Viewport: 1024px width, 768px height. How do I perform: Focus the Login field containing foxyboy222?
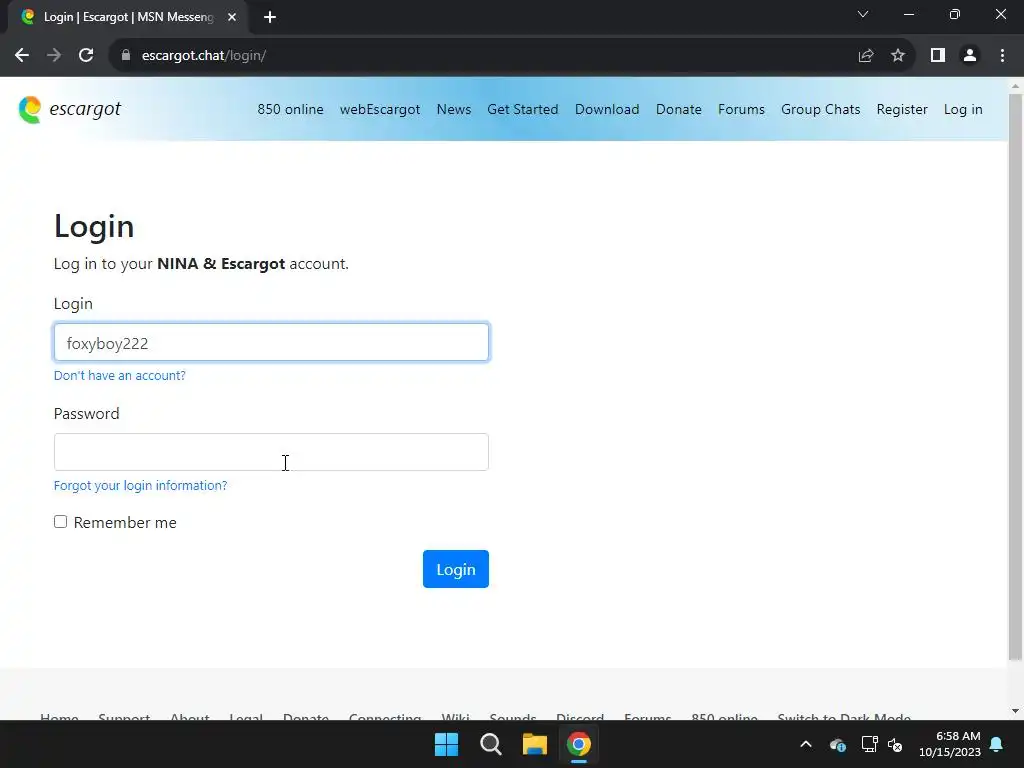point(271,342)
